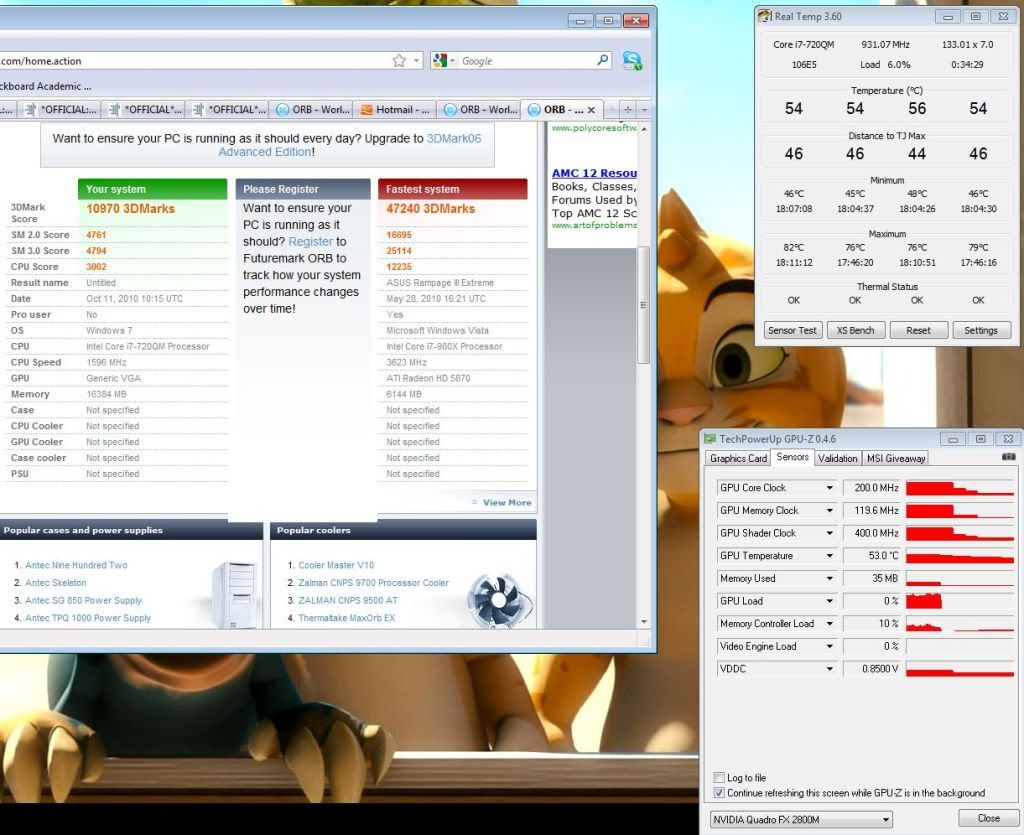Open address bar history dropdown arrow

click(416, 61)
